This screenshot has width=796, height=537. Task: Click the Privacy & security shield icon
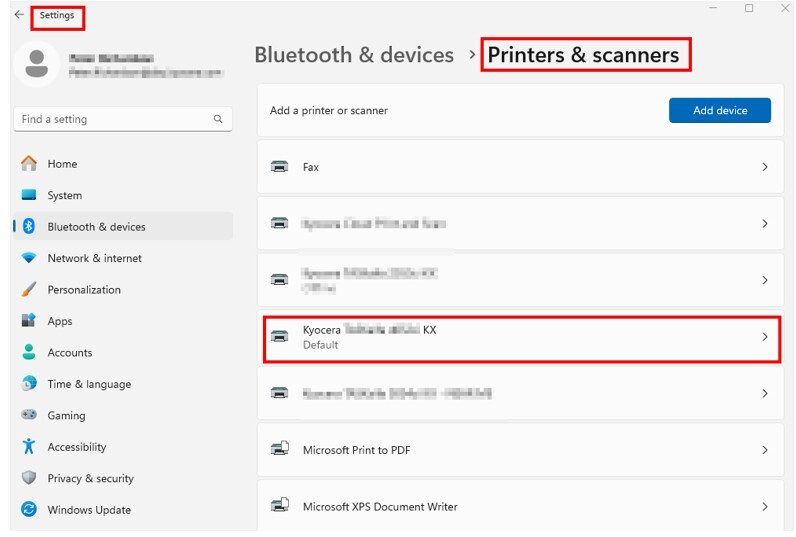pos(29,478)
